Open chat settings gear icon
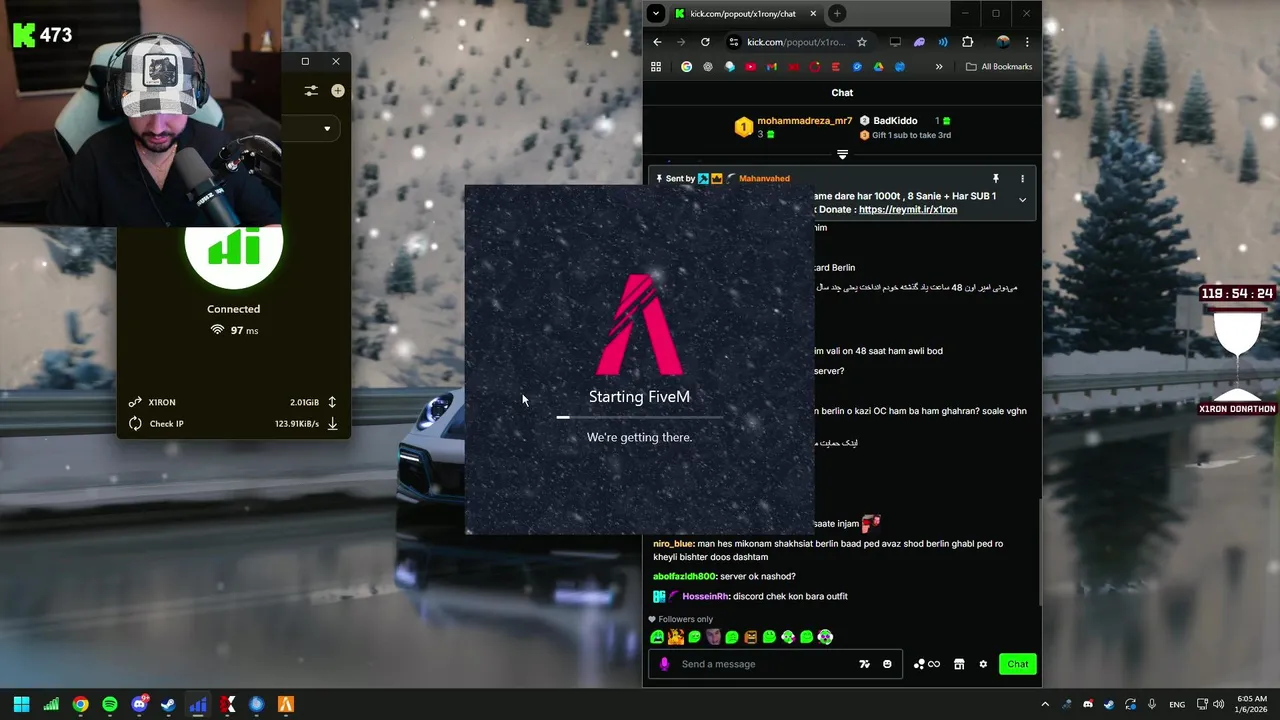Screen dimensions: 1280x720 pyautogui.click(x=983, y=664)
